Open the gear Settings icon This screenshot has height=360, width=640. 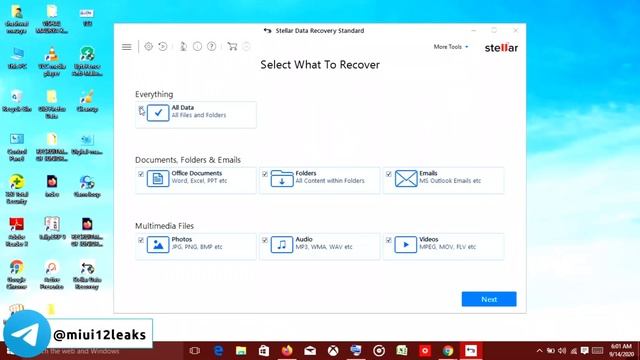pos(149,47)
